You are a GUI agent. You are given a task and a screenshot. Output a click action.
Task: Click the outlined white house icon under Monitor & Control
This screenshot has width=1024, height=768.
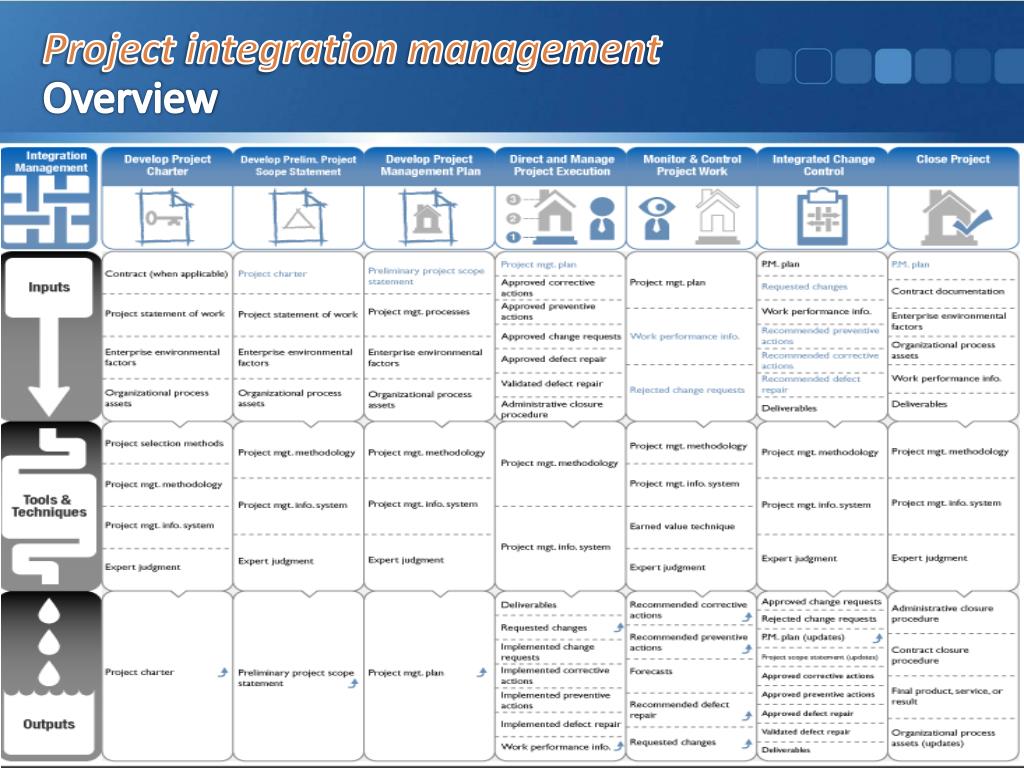(717, 216)
